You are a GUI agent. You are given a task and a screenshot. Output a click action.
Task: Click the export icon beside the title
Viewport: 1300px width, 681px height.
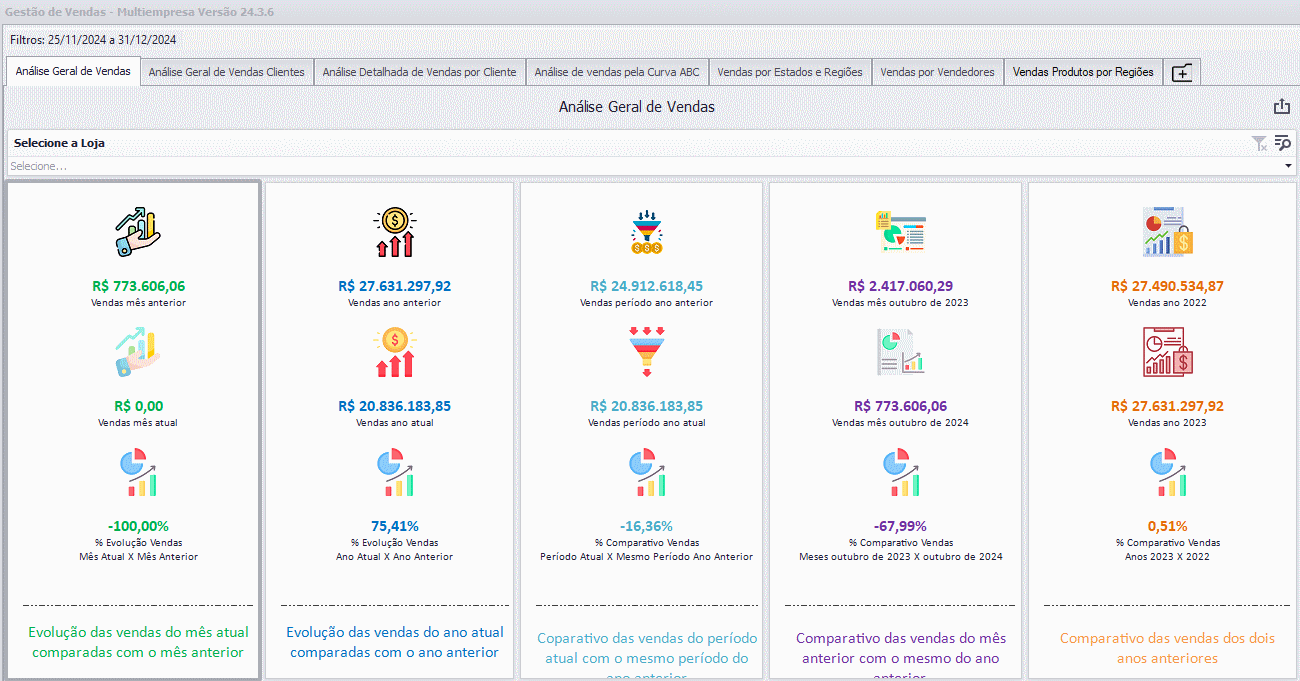(x=1281, y=107)
